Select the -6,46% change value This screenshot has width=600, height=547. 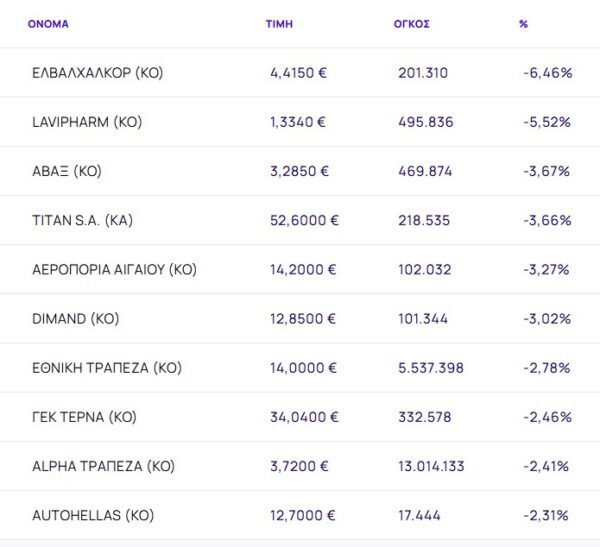coord(546,73)
